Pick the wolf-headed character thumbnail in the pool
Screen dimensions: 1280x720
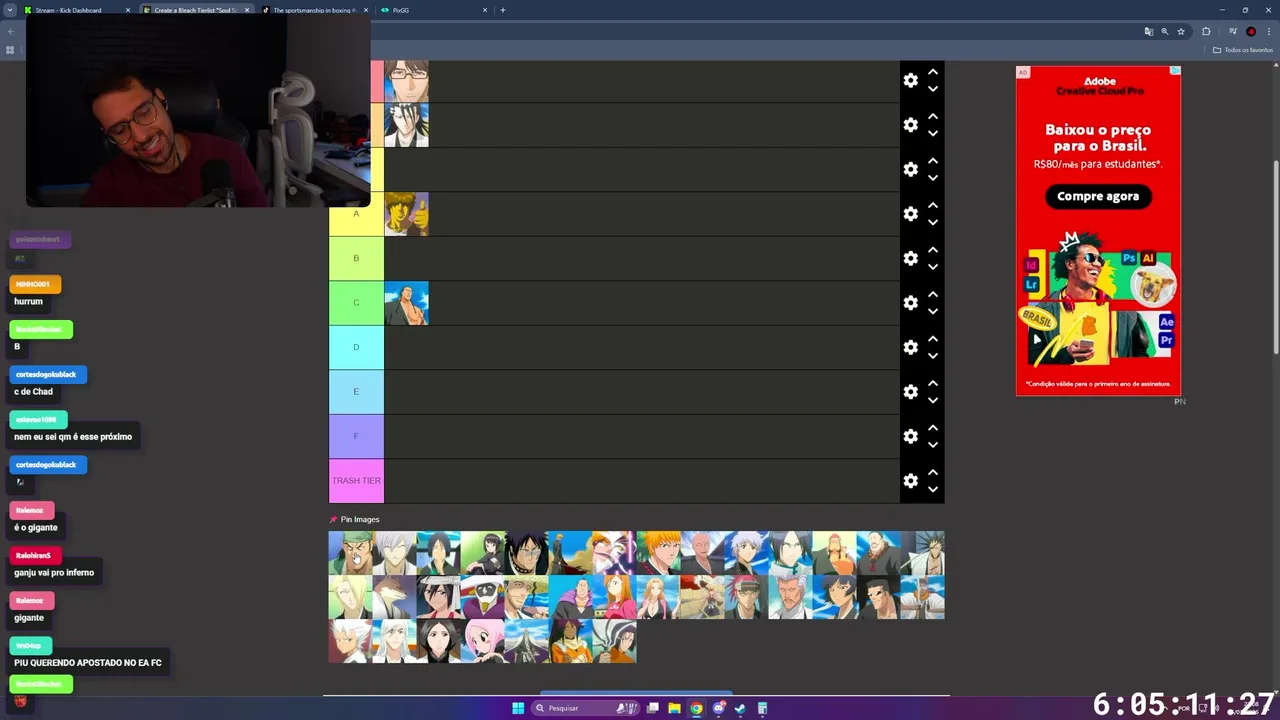click(394, 597)
